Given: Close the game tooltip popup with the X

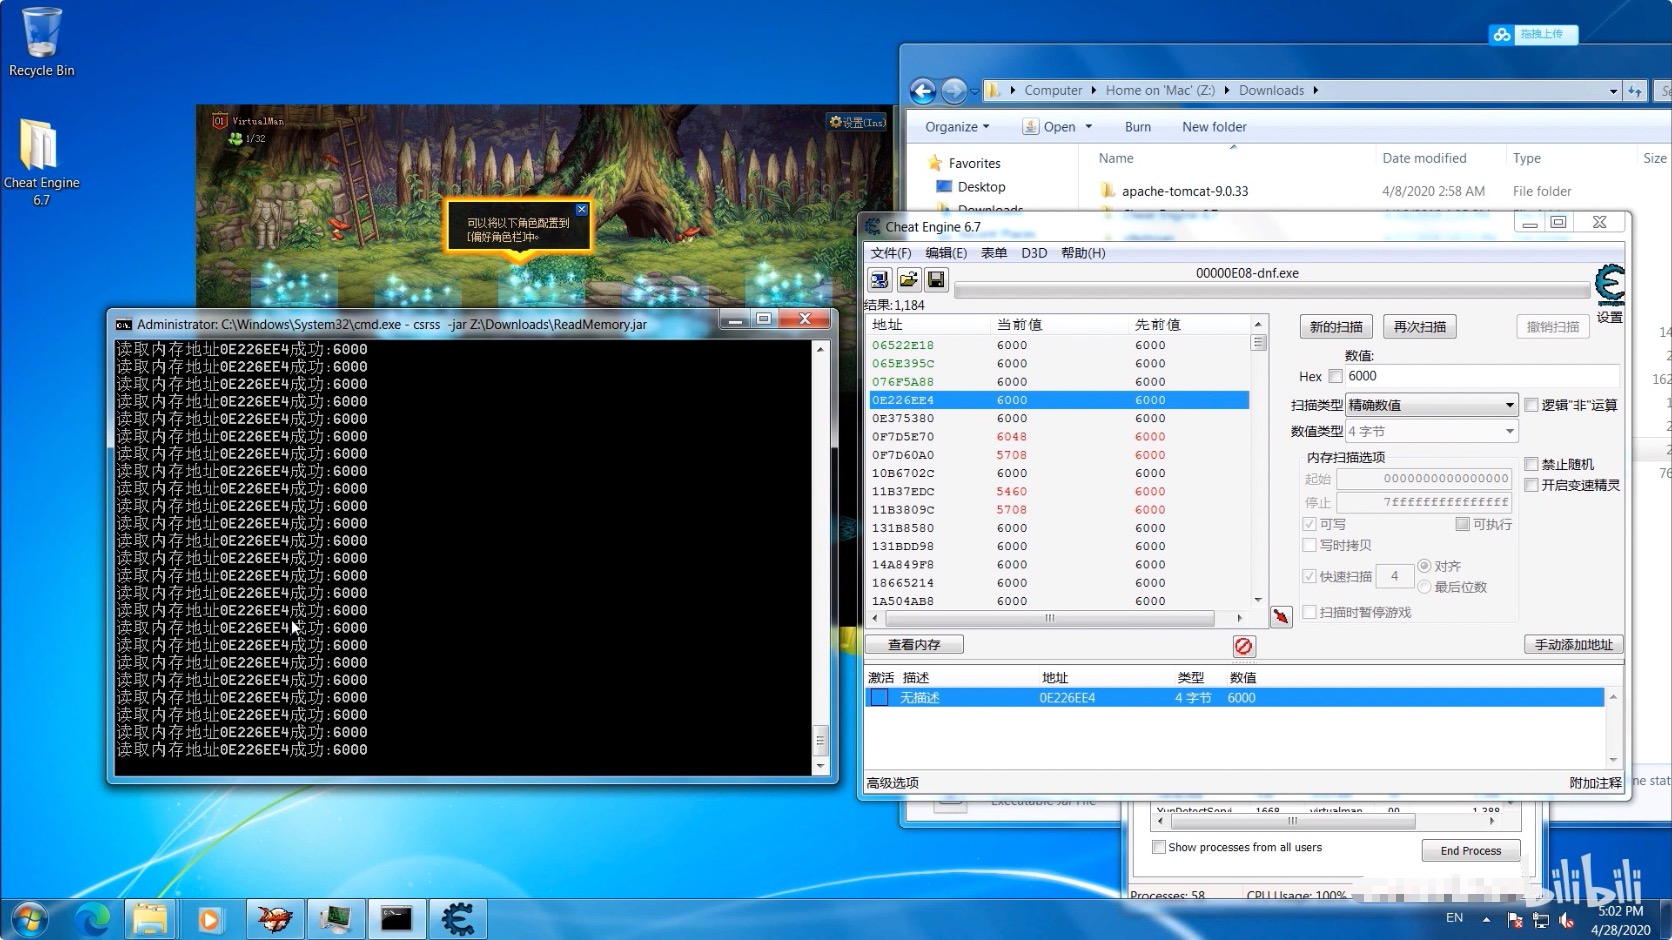Looking at the screenshot, I should pyautogui.click(x=582, y=210).
